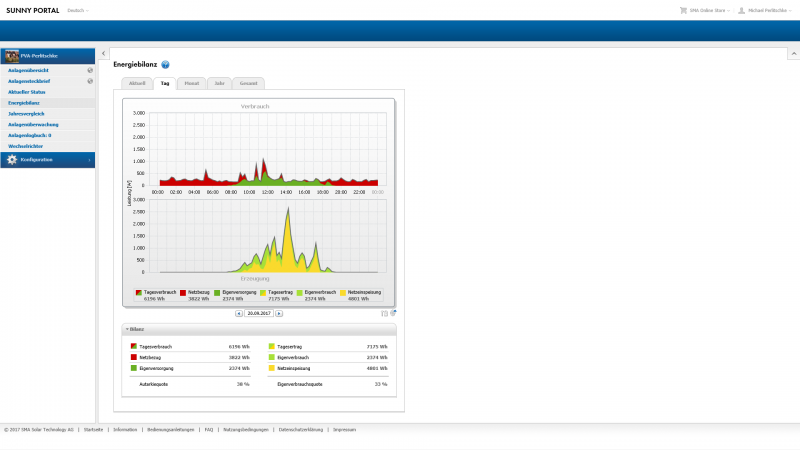Open Wechselrichter page
This screenshot has height=450, width=800.
(26, 146)
